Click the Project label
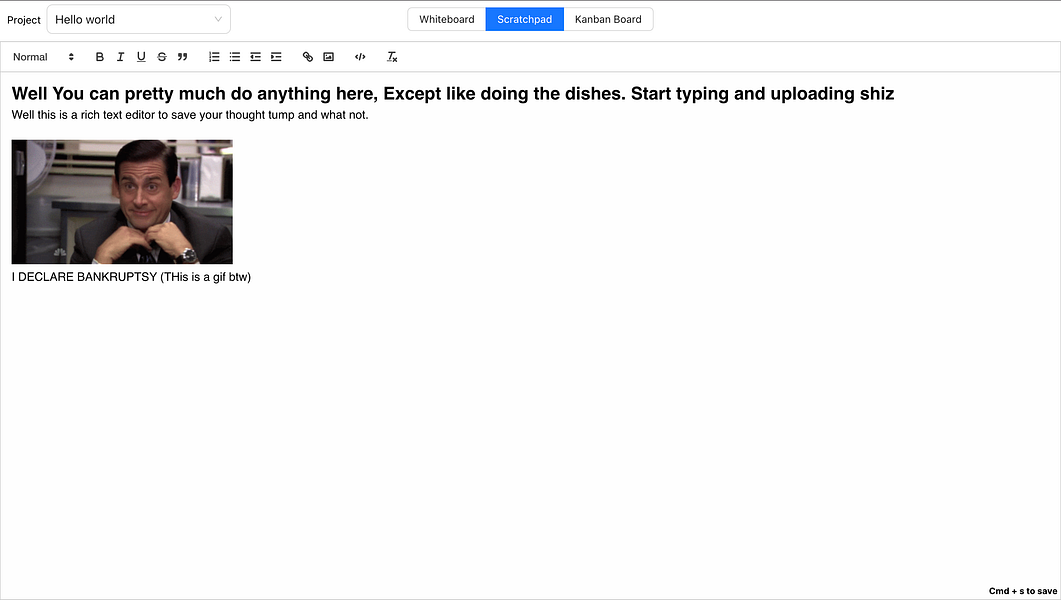The width and height of the screenshot is (1061, 600). (24, 20)
